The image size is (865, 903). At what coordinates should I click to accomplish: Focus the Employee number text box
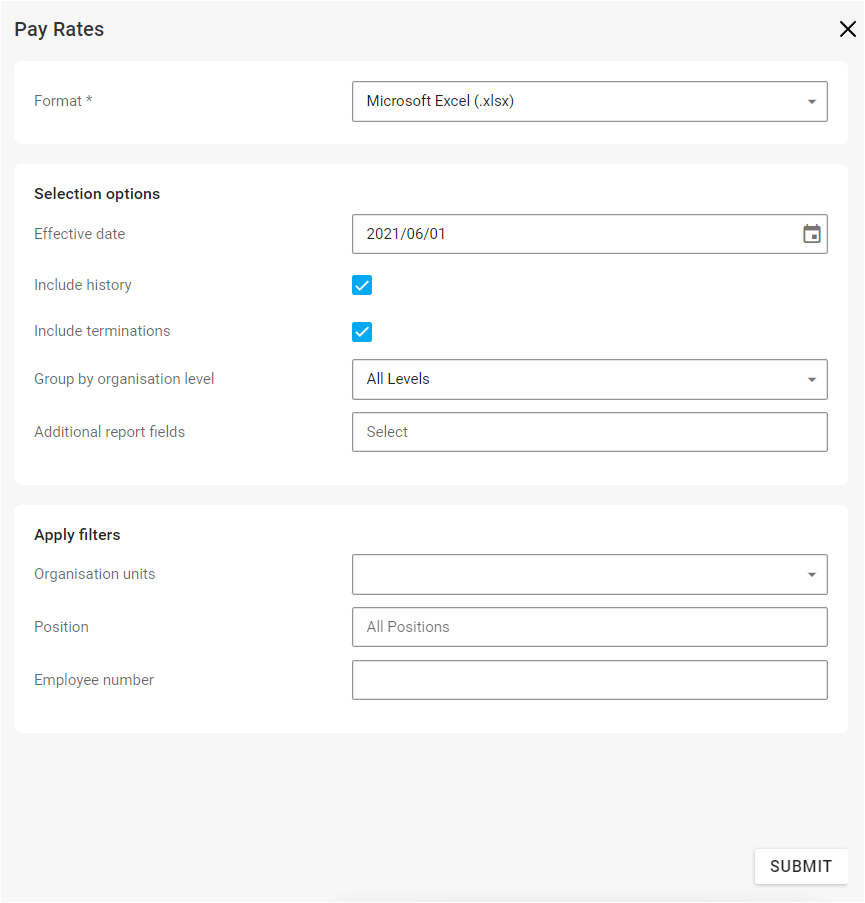(x=589, y=680)
